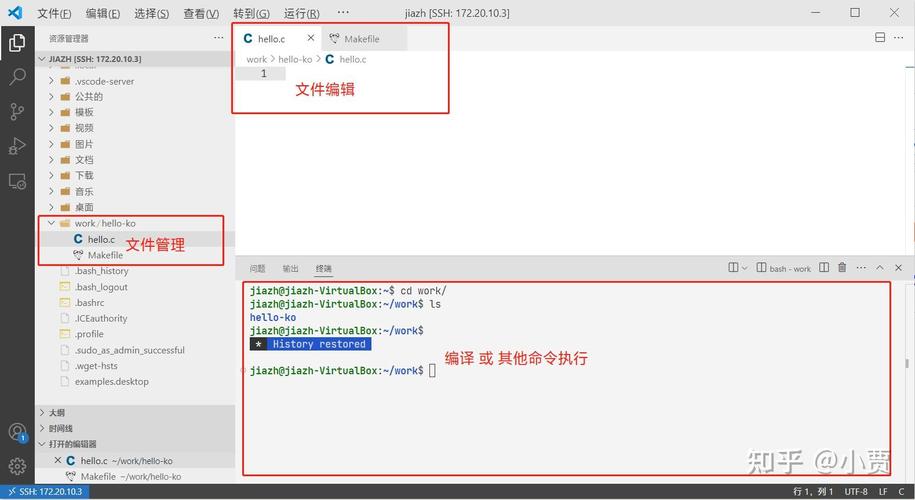The width and height of the screenshot is (915, 500).
Task: Click the SSH: 172.20.10.3 remote indicator
Action: [x=45, y=492]
